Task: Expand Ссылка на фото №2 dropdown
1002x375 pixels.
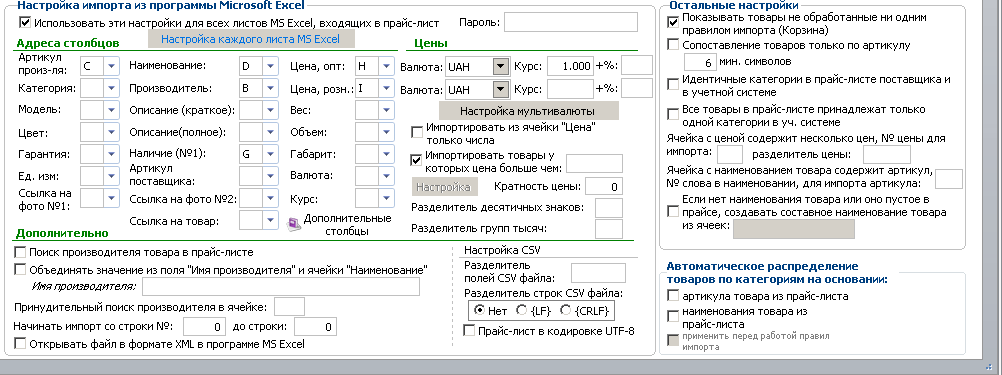Action: (270, 199)
